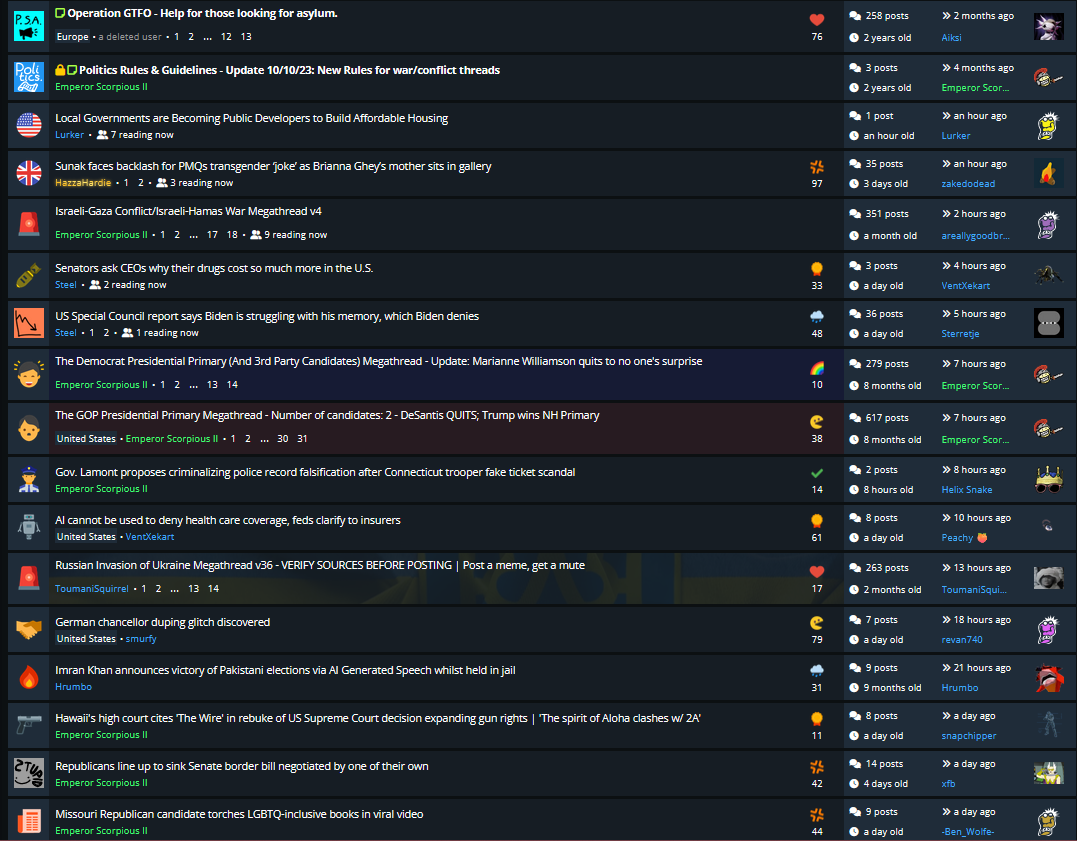Open last poster Helix Snake's profile

coord(966,490)
